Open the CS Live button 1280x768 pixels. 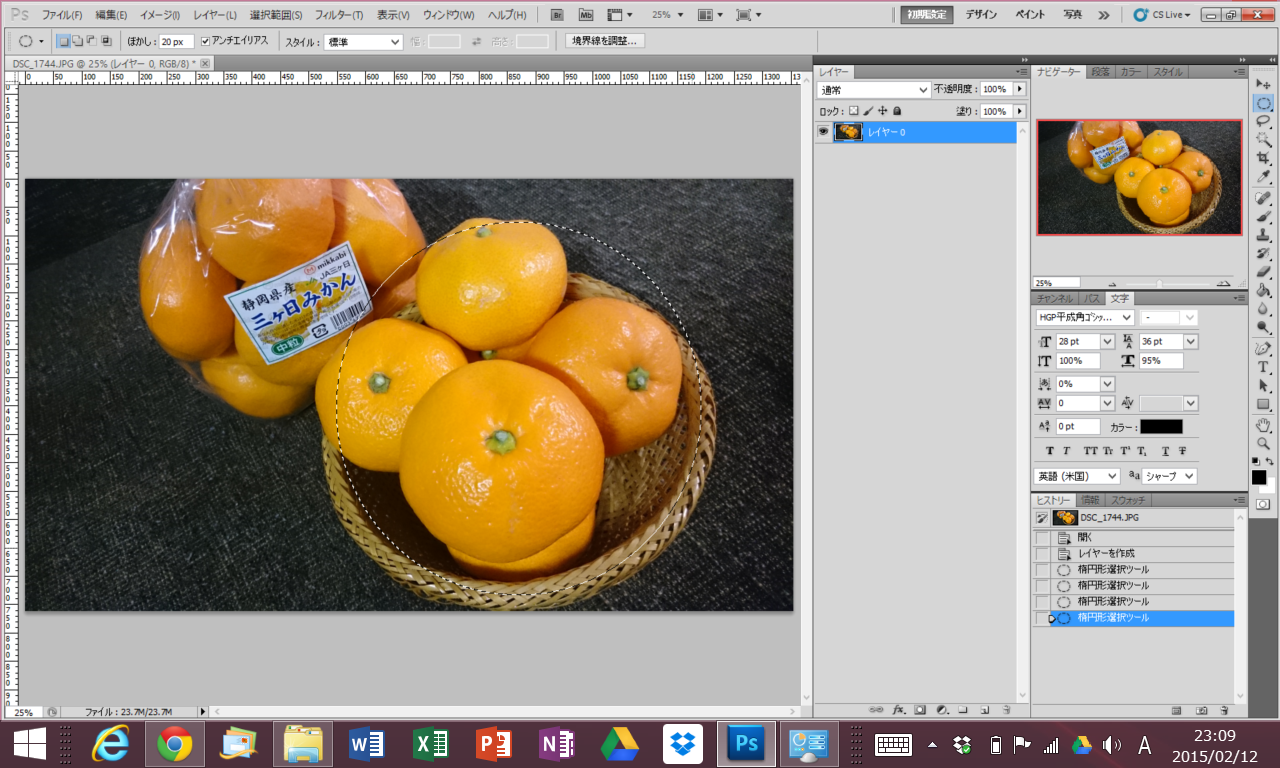(1162, 15)
